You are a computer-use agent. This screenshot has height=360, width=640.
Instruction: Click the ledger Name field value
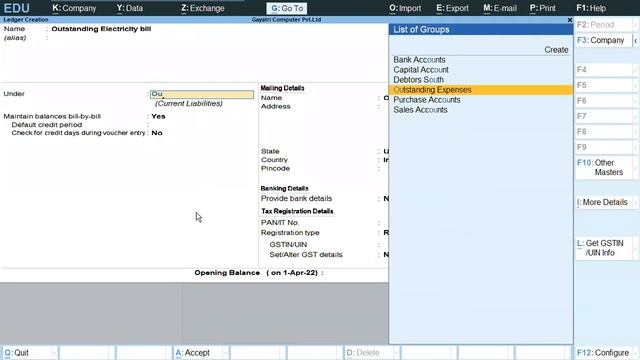(101, 29)
